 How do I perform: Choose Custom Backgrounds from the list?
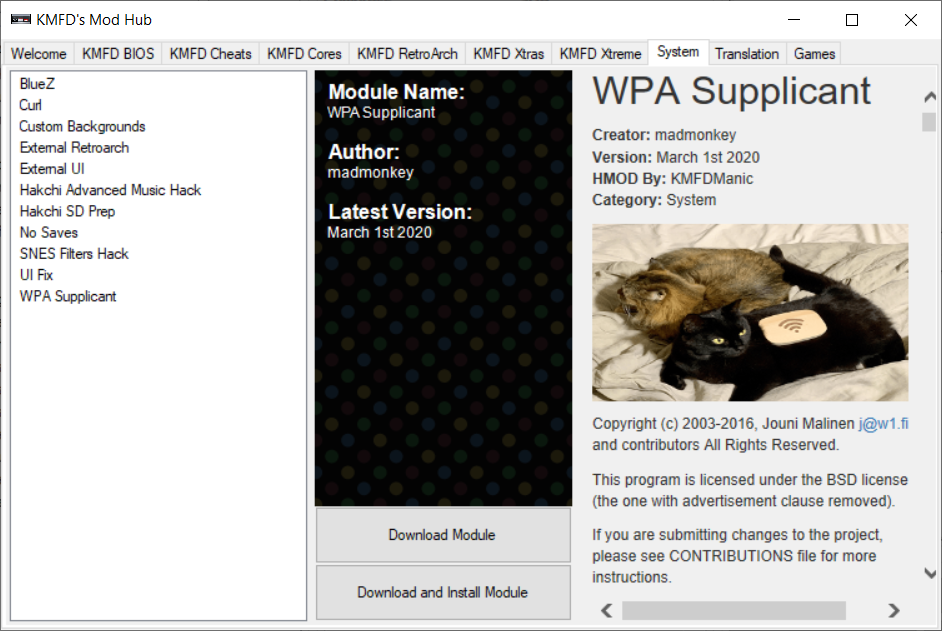pos(82,126)
